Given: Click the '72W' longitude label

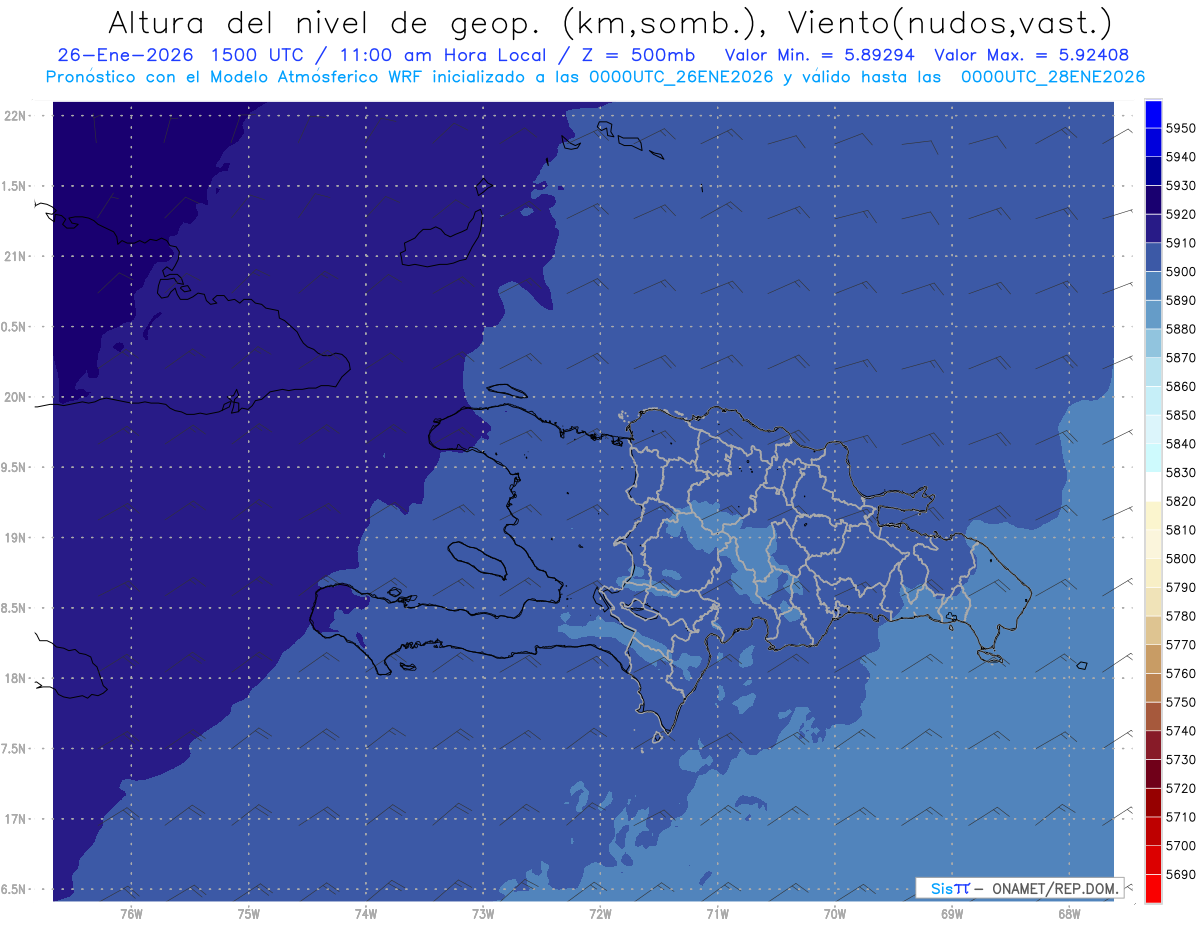Looking at the screenshot, I should pos(600,914).
